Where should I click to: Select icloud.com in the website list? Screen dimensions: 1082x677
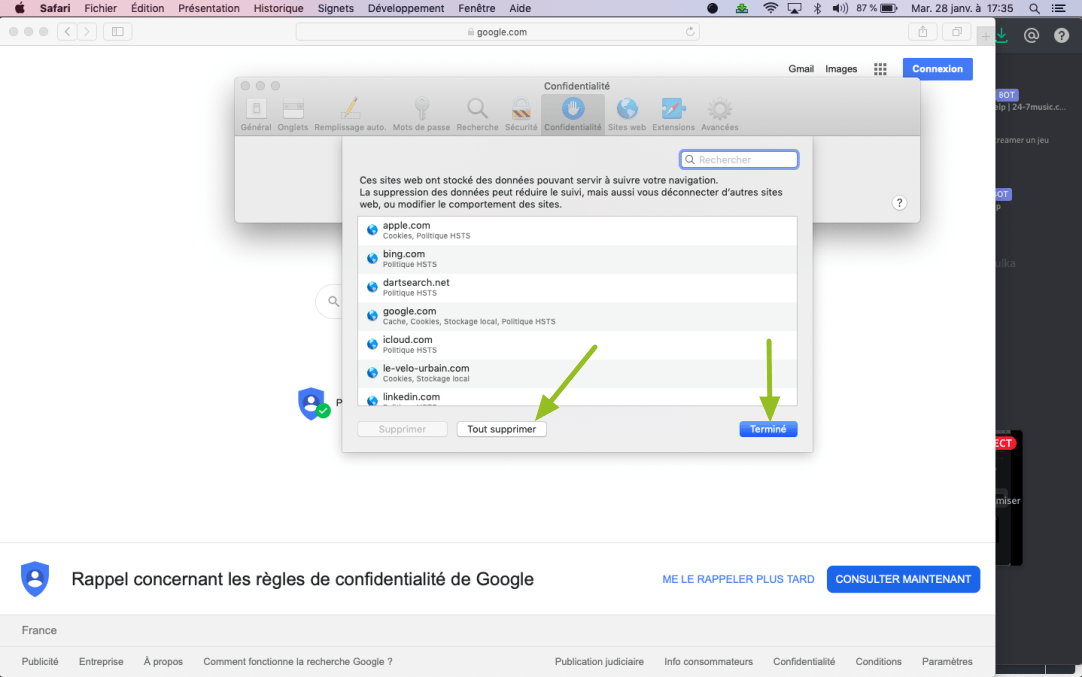pos(578,344)
